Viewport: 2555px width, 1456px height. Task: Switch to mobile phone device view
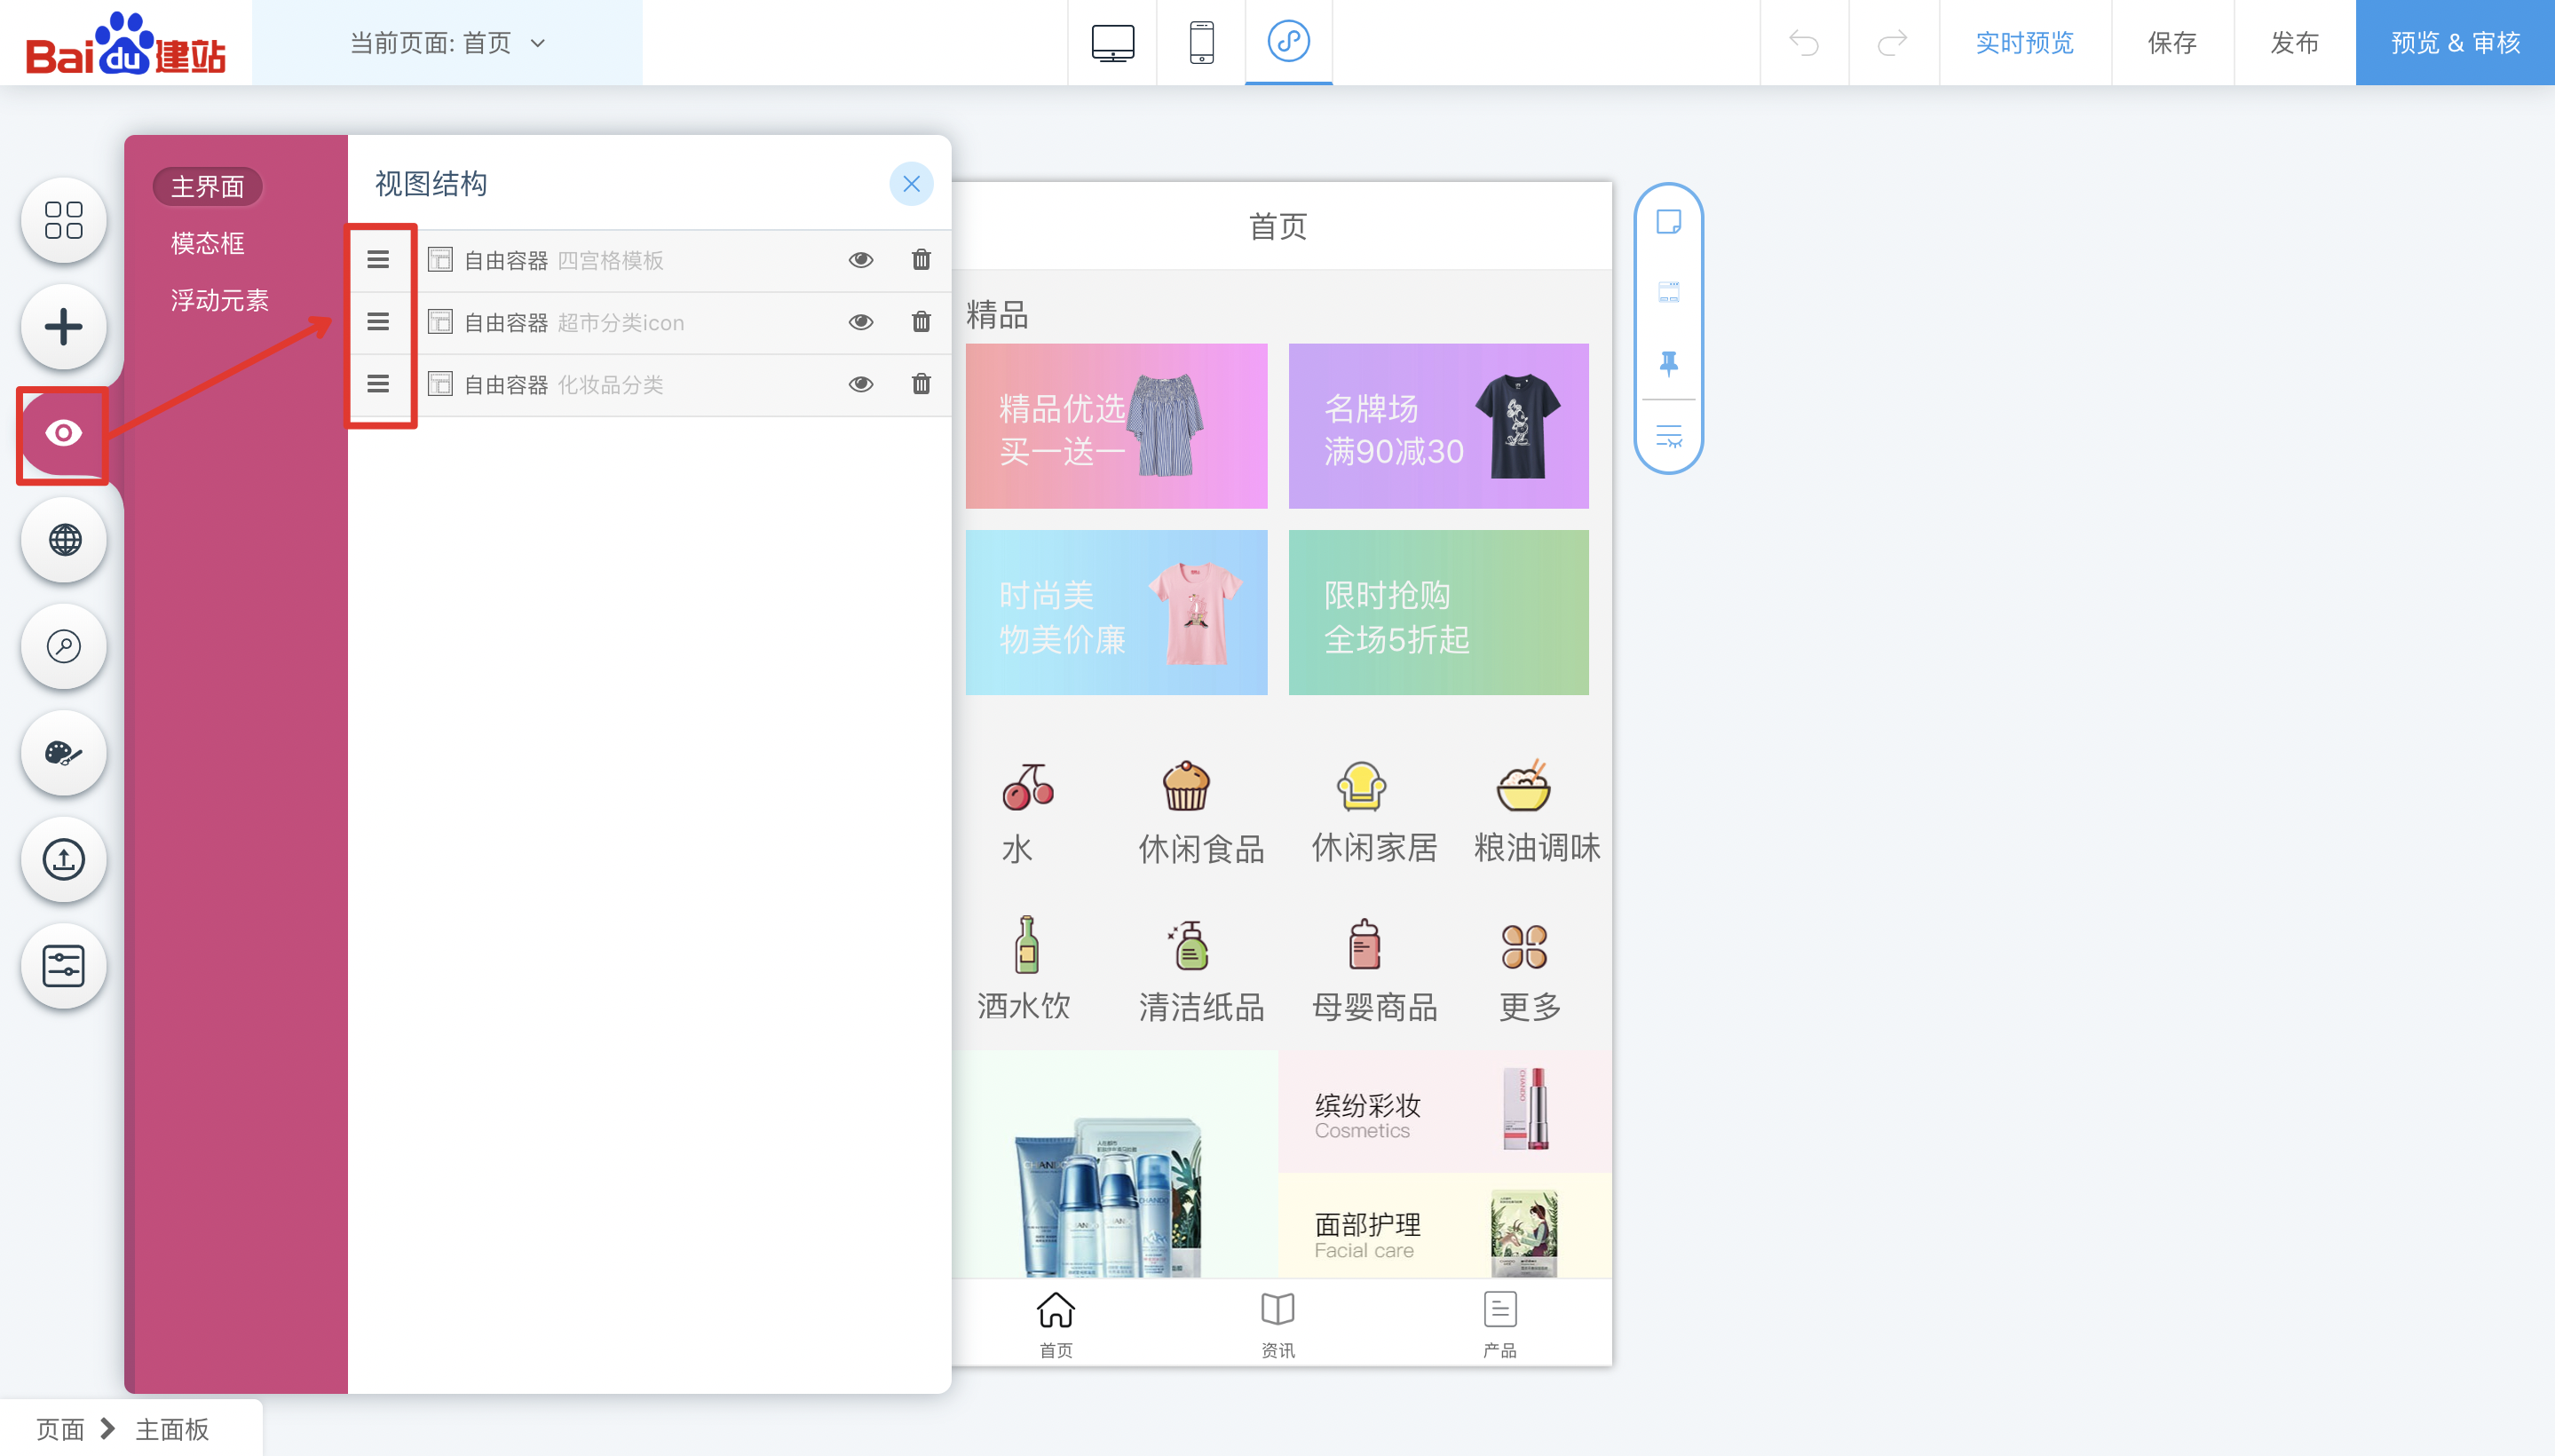1201,43
